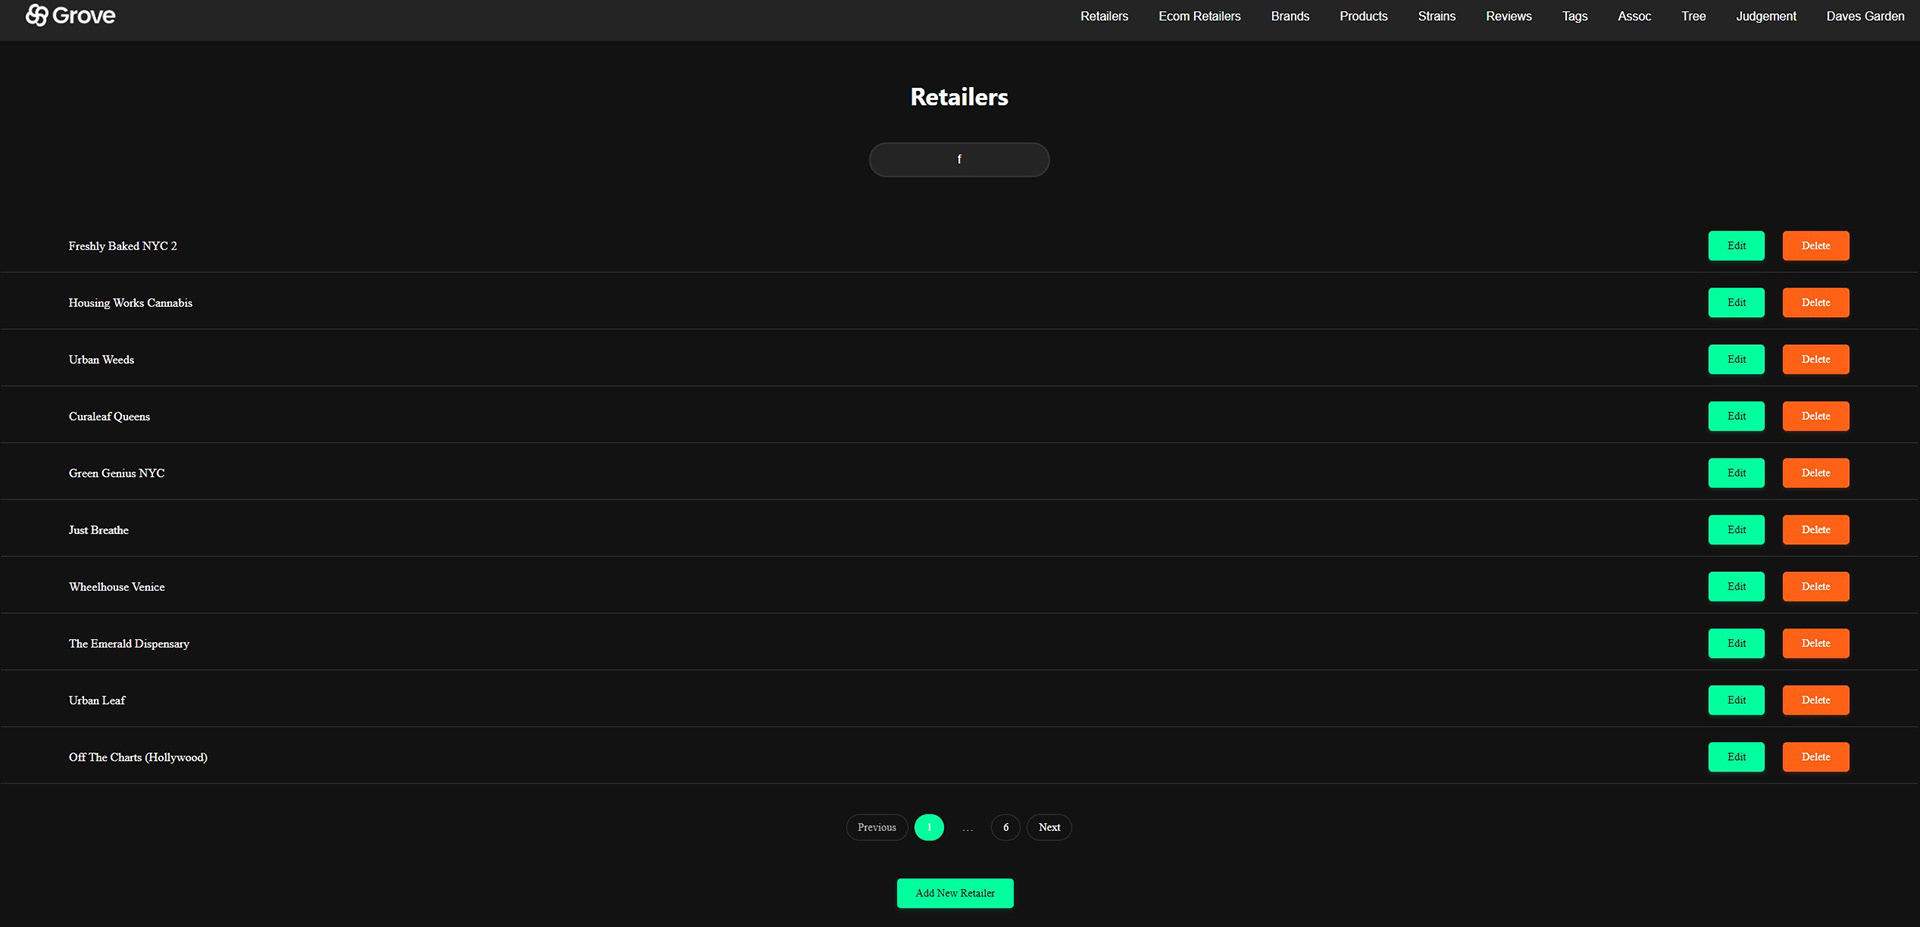The image size is (1920, 927).
Task: Delete the Urban Weeds retailer
Action: (x=1815, y=360)
